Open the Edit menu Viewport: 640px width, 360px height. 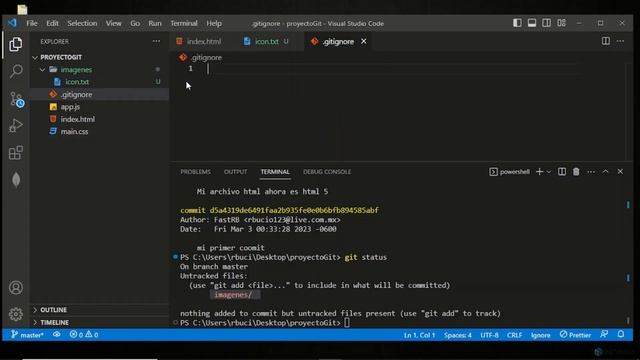[52, 23]
